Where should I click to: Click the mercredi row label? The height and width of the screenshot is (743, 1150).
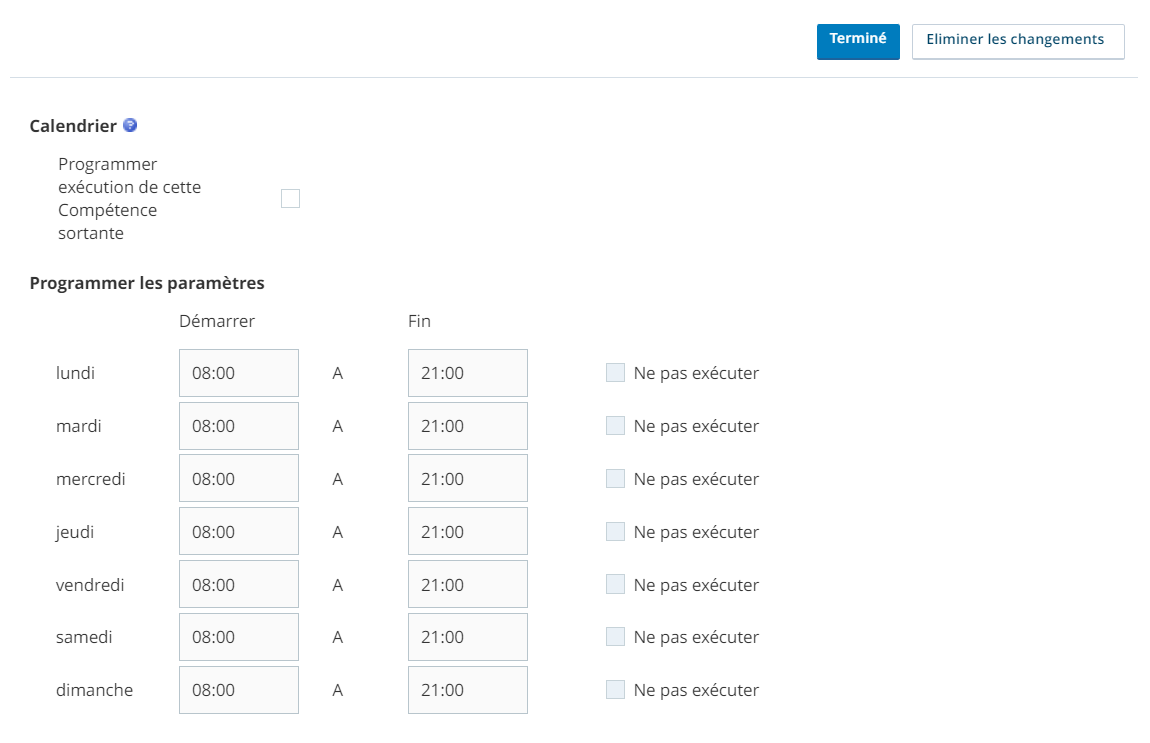91,479
